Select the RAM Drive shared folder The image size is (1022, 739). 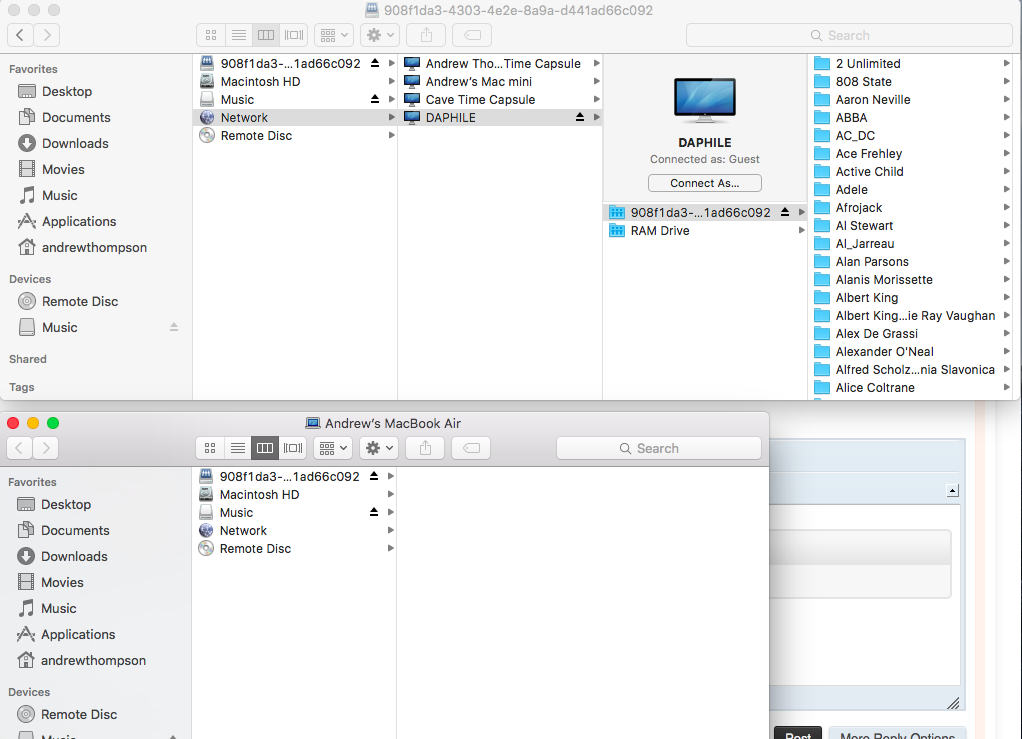(x=659, y=231)
